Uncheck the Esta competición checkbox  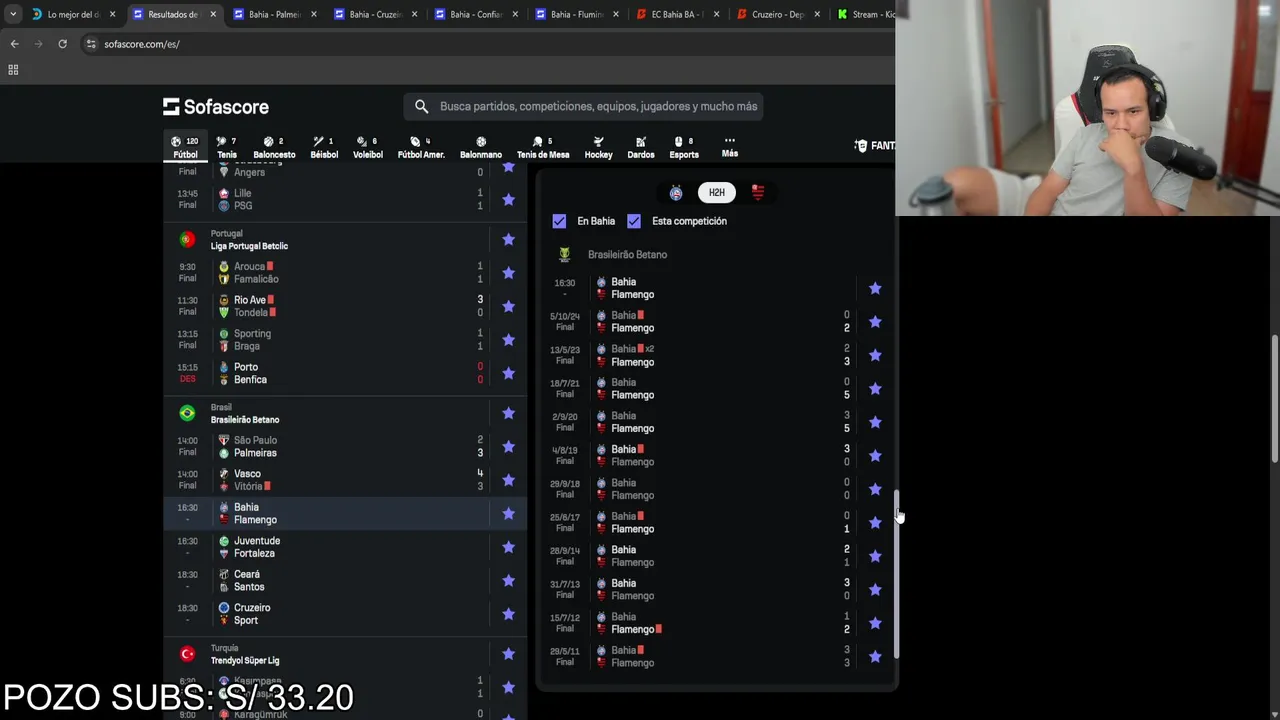(634, 221)
